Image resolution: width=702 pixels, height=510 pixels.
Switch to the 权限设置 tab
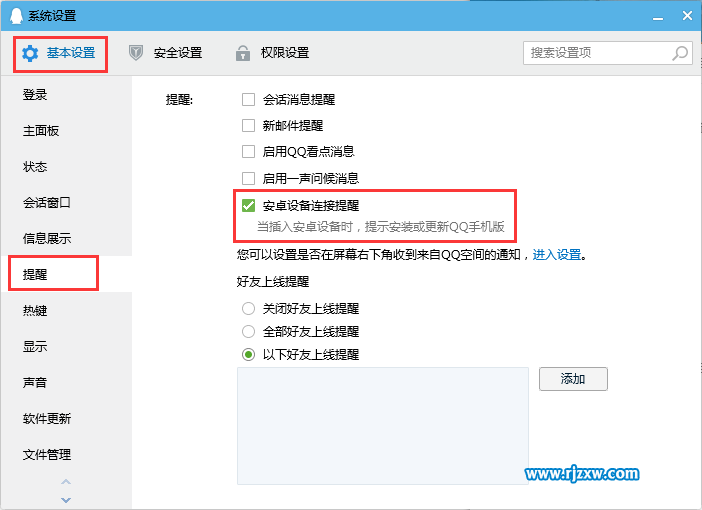[272, 53]
